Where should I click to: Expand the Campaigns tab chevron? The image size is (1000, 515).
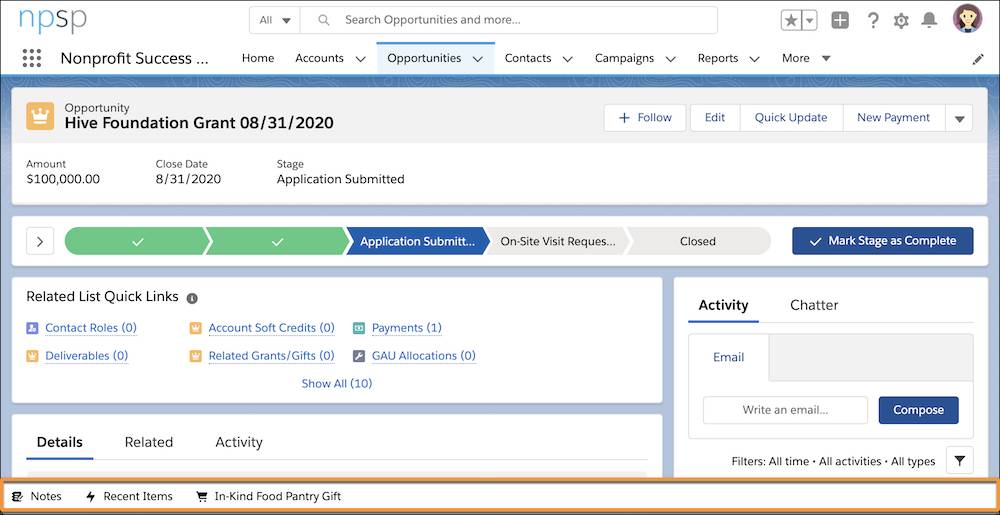(x=670, y=59)
